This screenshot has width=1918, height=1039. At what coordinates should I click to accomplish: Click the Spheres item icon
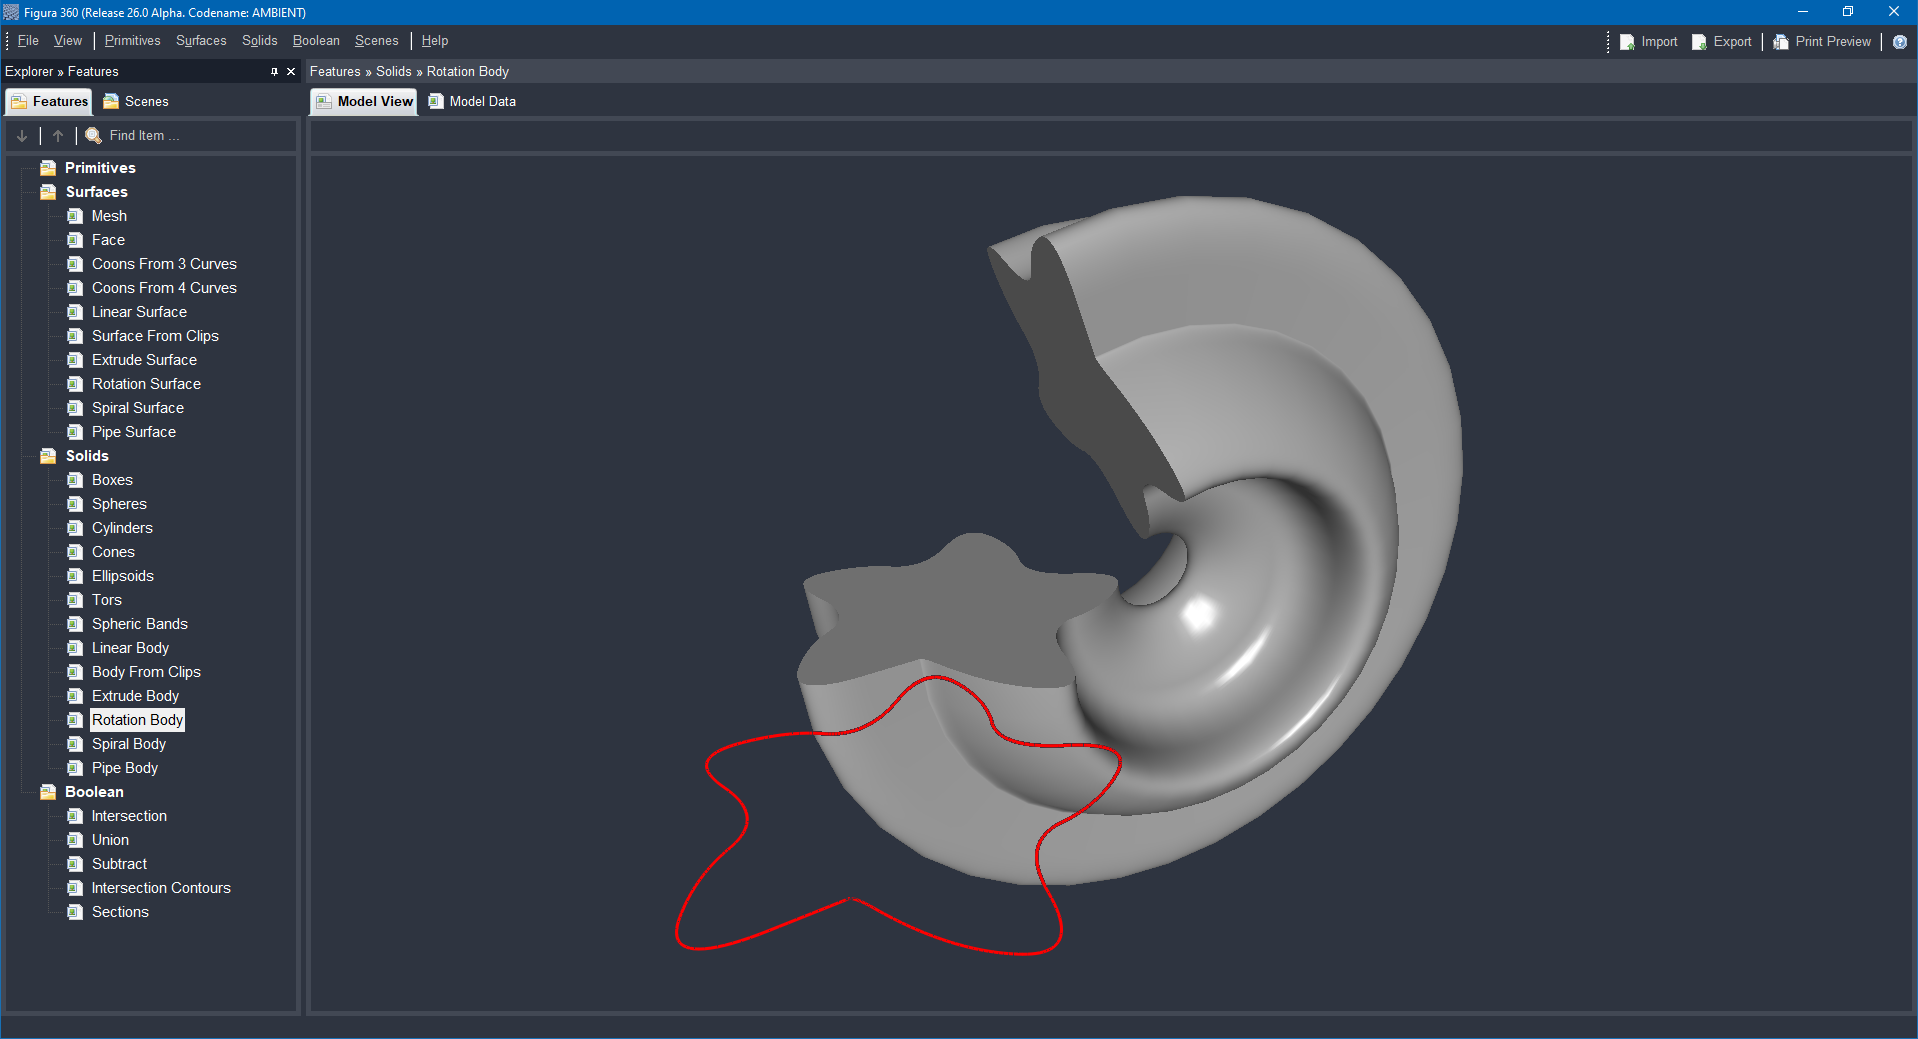tap(75, 504)
